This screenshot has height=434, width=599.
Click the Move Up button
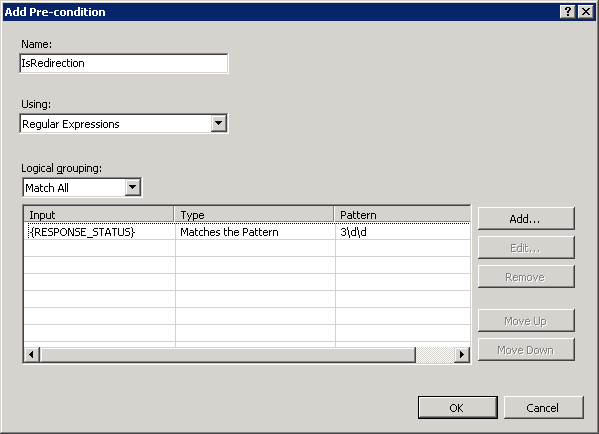(526, 321)
